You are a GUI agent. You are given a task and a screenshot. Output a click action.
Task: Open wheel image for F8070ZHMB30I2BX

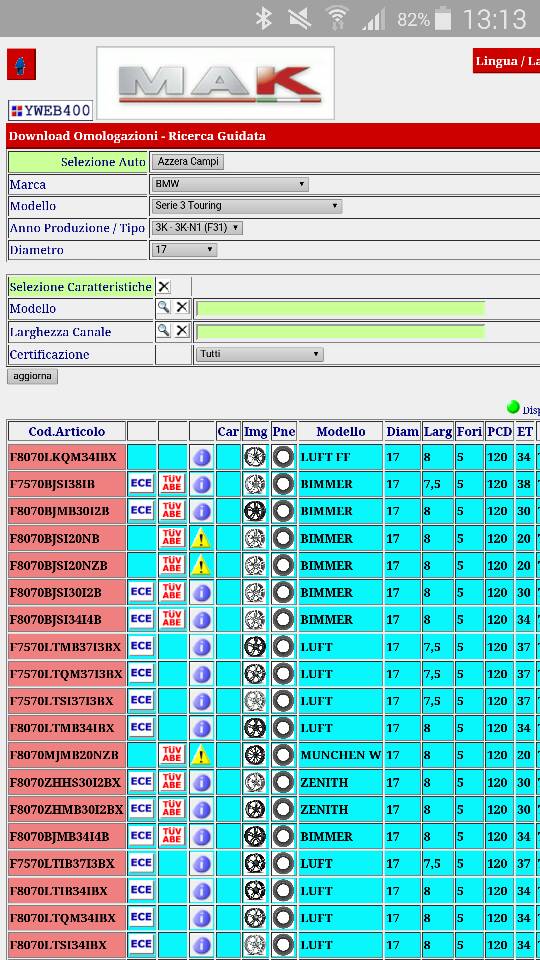click(255, 809)
